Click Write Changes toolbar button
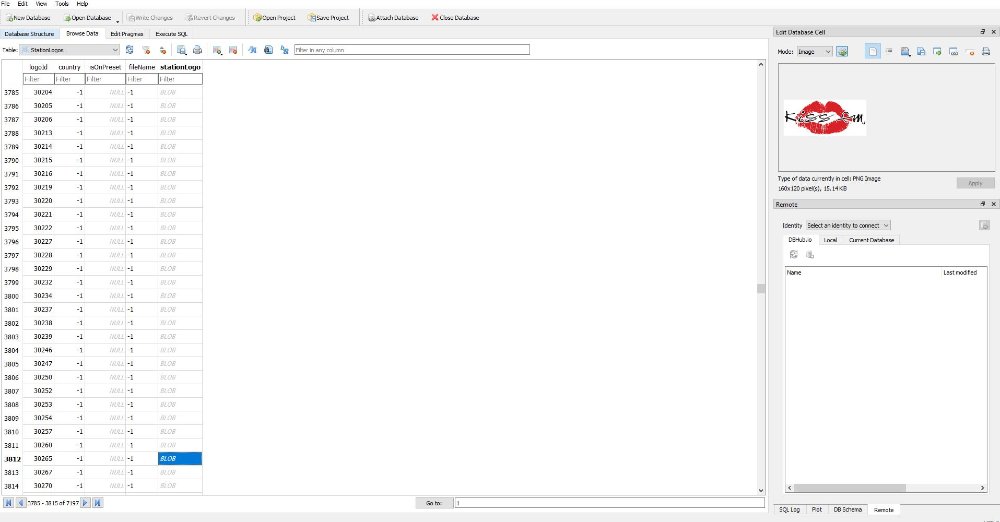Viewport: 1000px width, 522px height. tap(150, 18)
